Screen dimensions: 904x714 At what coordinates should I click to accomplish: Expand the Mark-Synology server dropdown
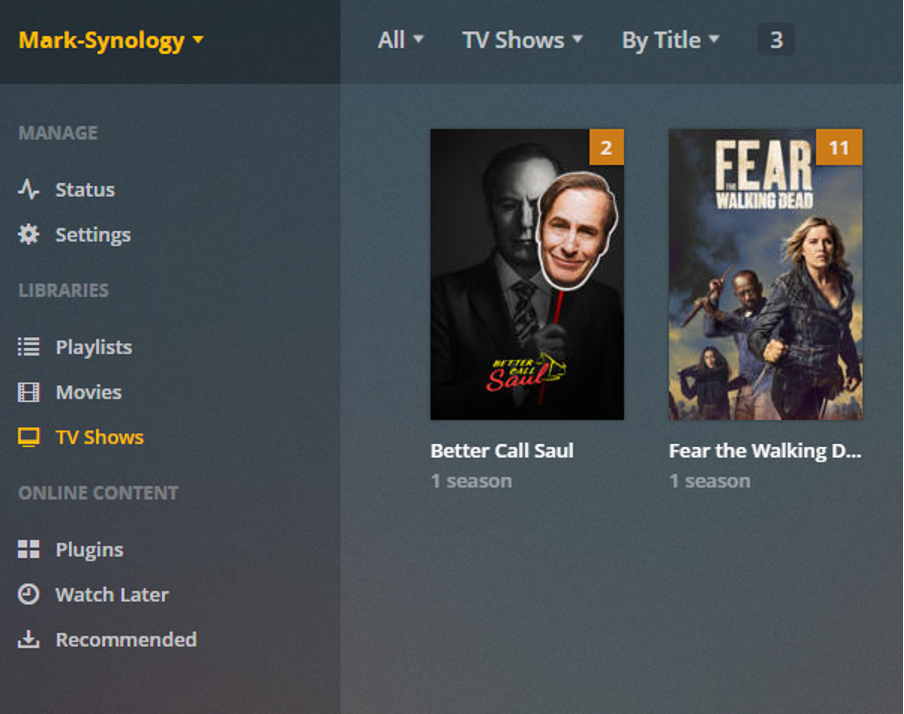pyautogui.click(x=111, y=40)
